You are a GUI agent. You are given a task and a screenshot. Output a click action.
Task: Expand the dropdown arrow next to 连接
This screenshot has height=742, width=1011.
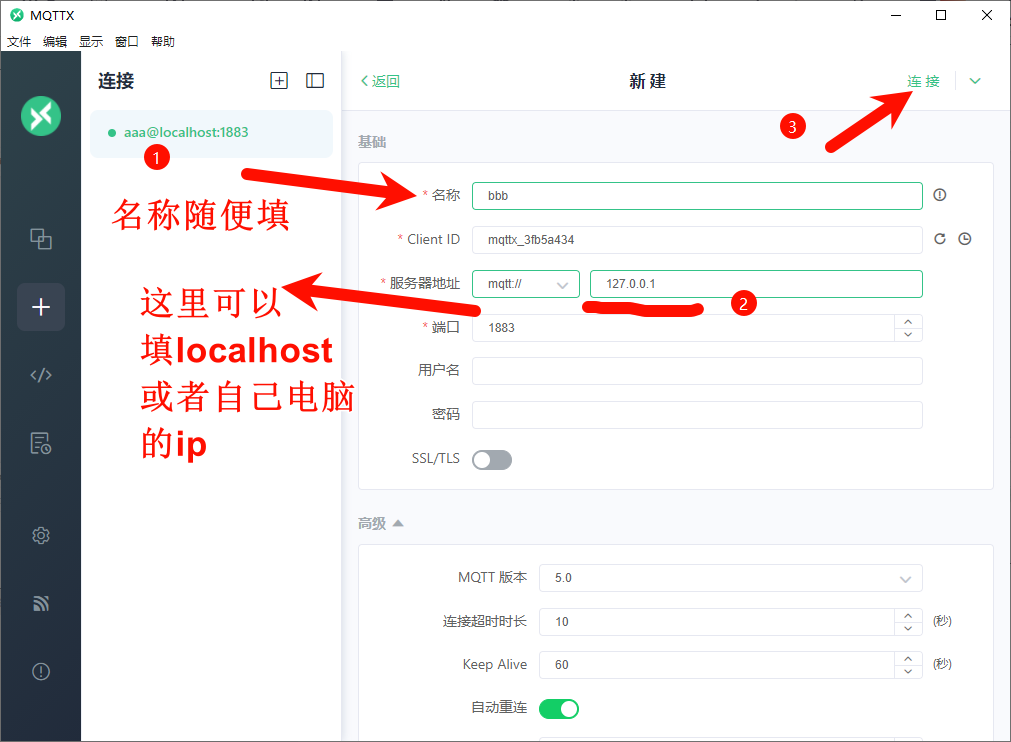pos(975,81)
